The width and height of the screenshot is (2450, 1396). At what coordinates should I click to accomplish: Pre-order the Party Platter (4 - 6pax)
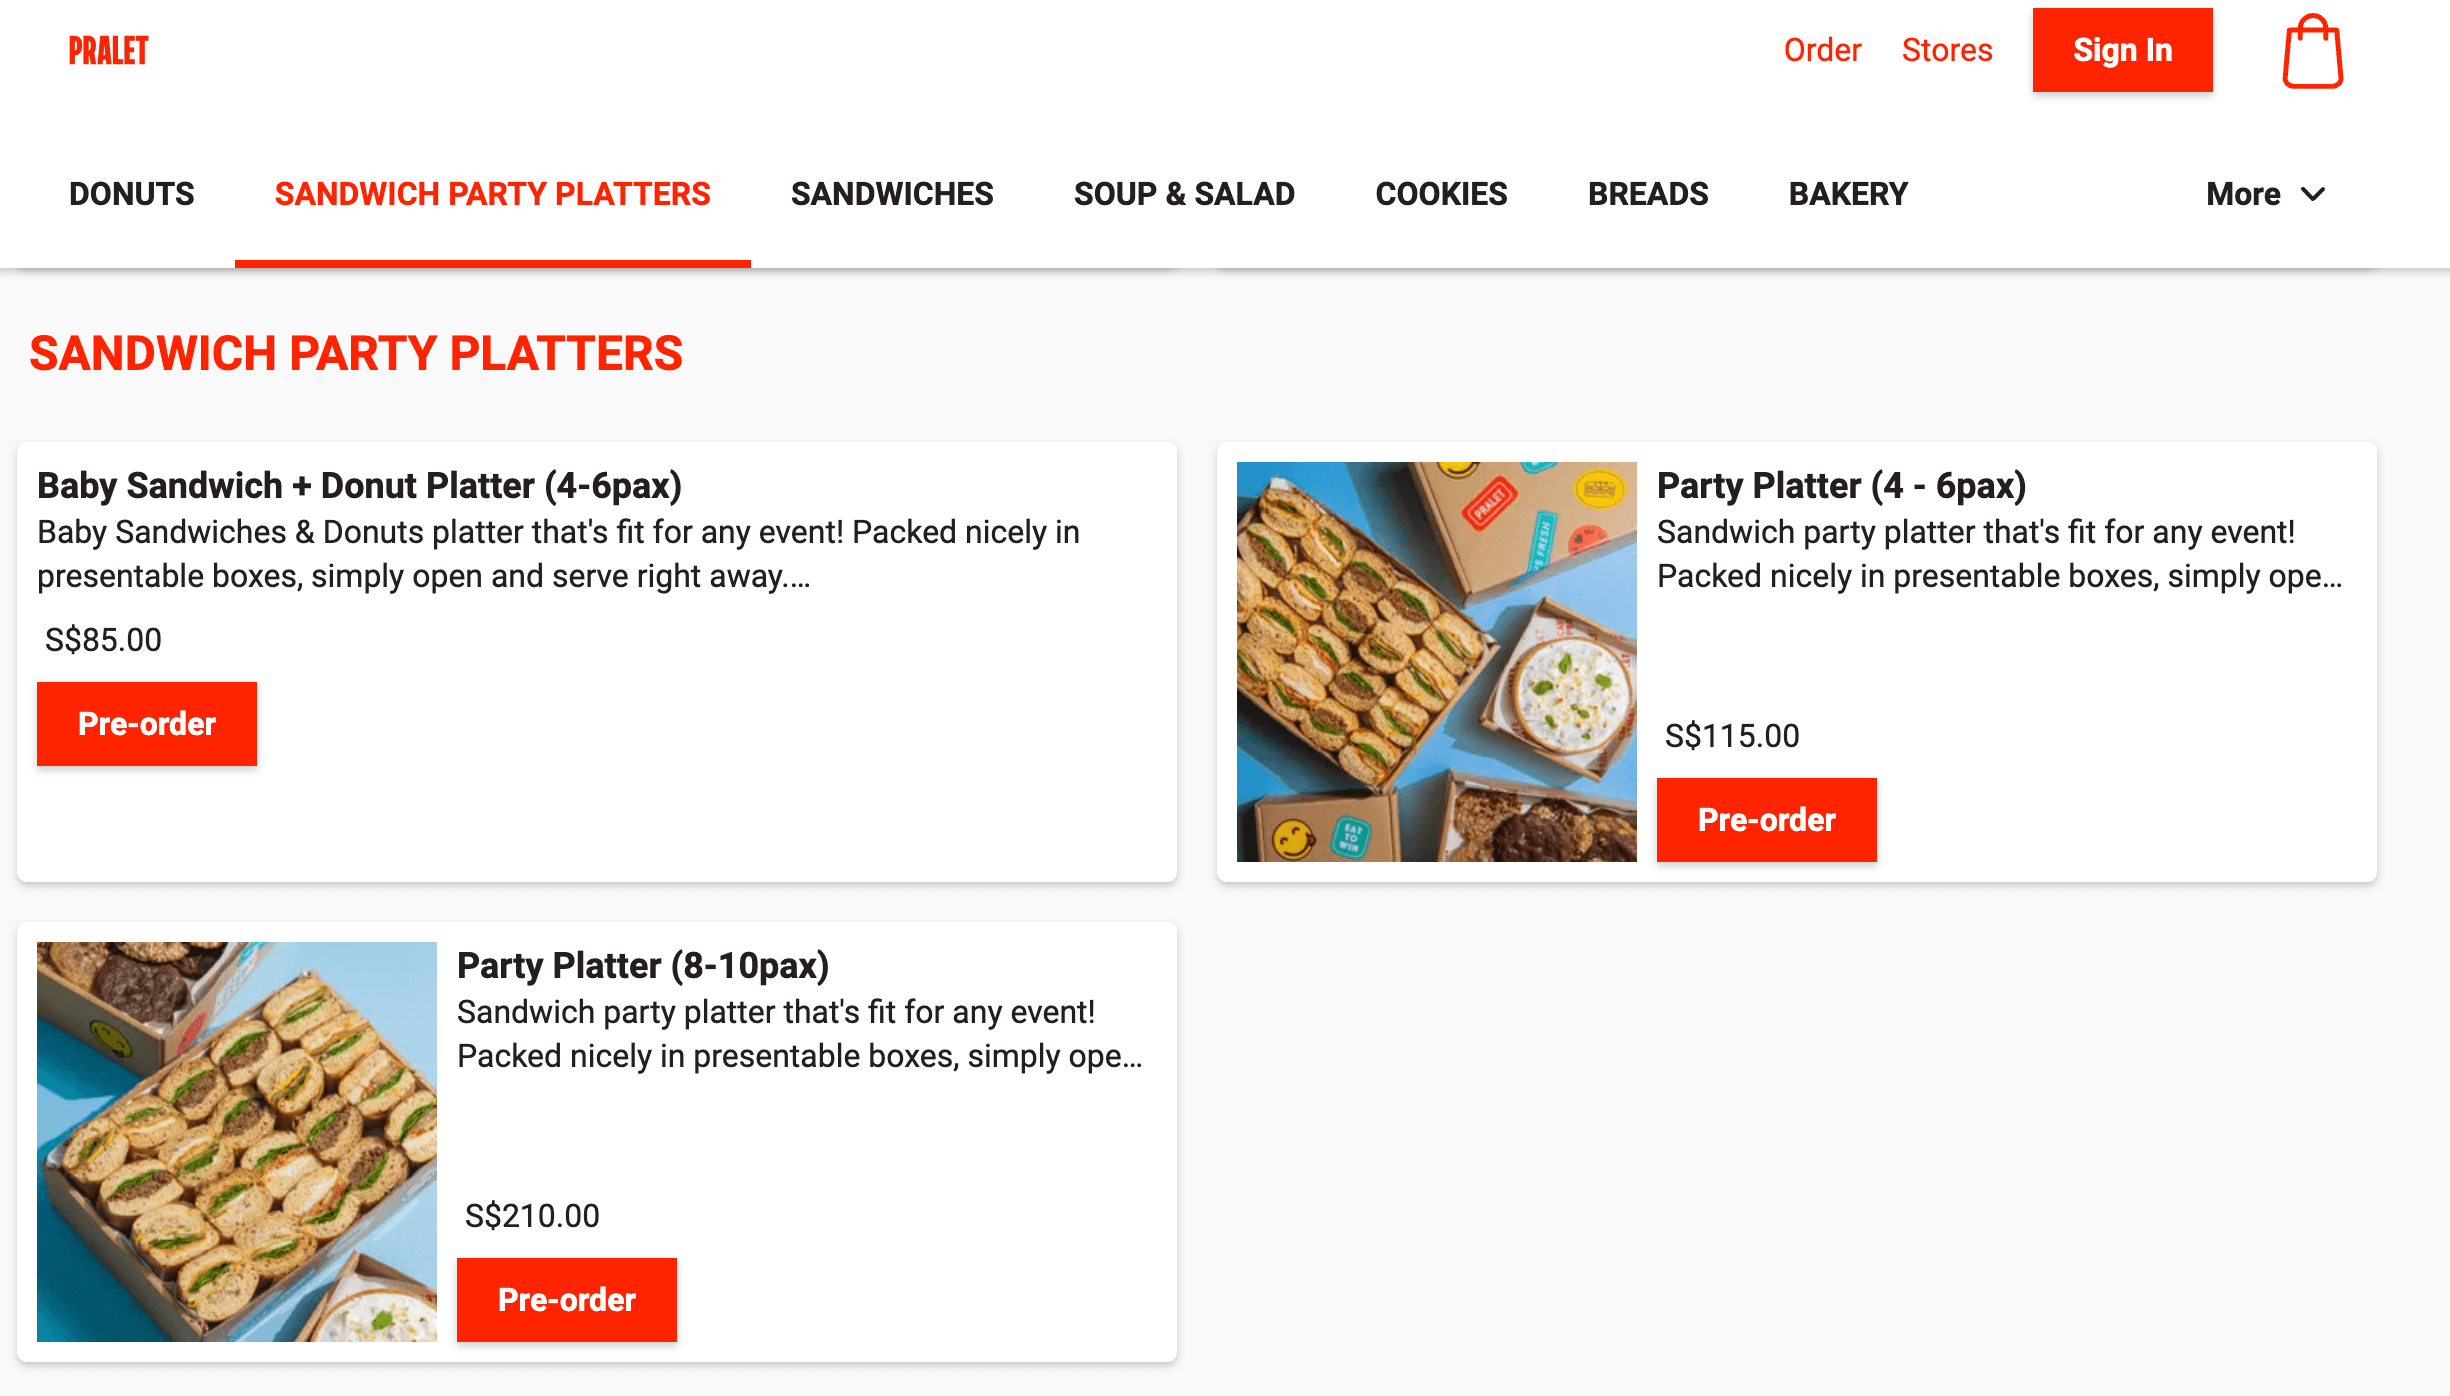(x=1766, y=820)
